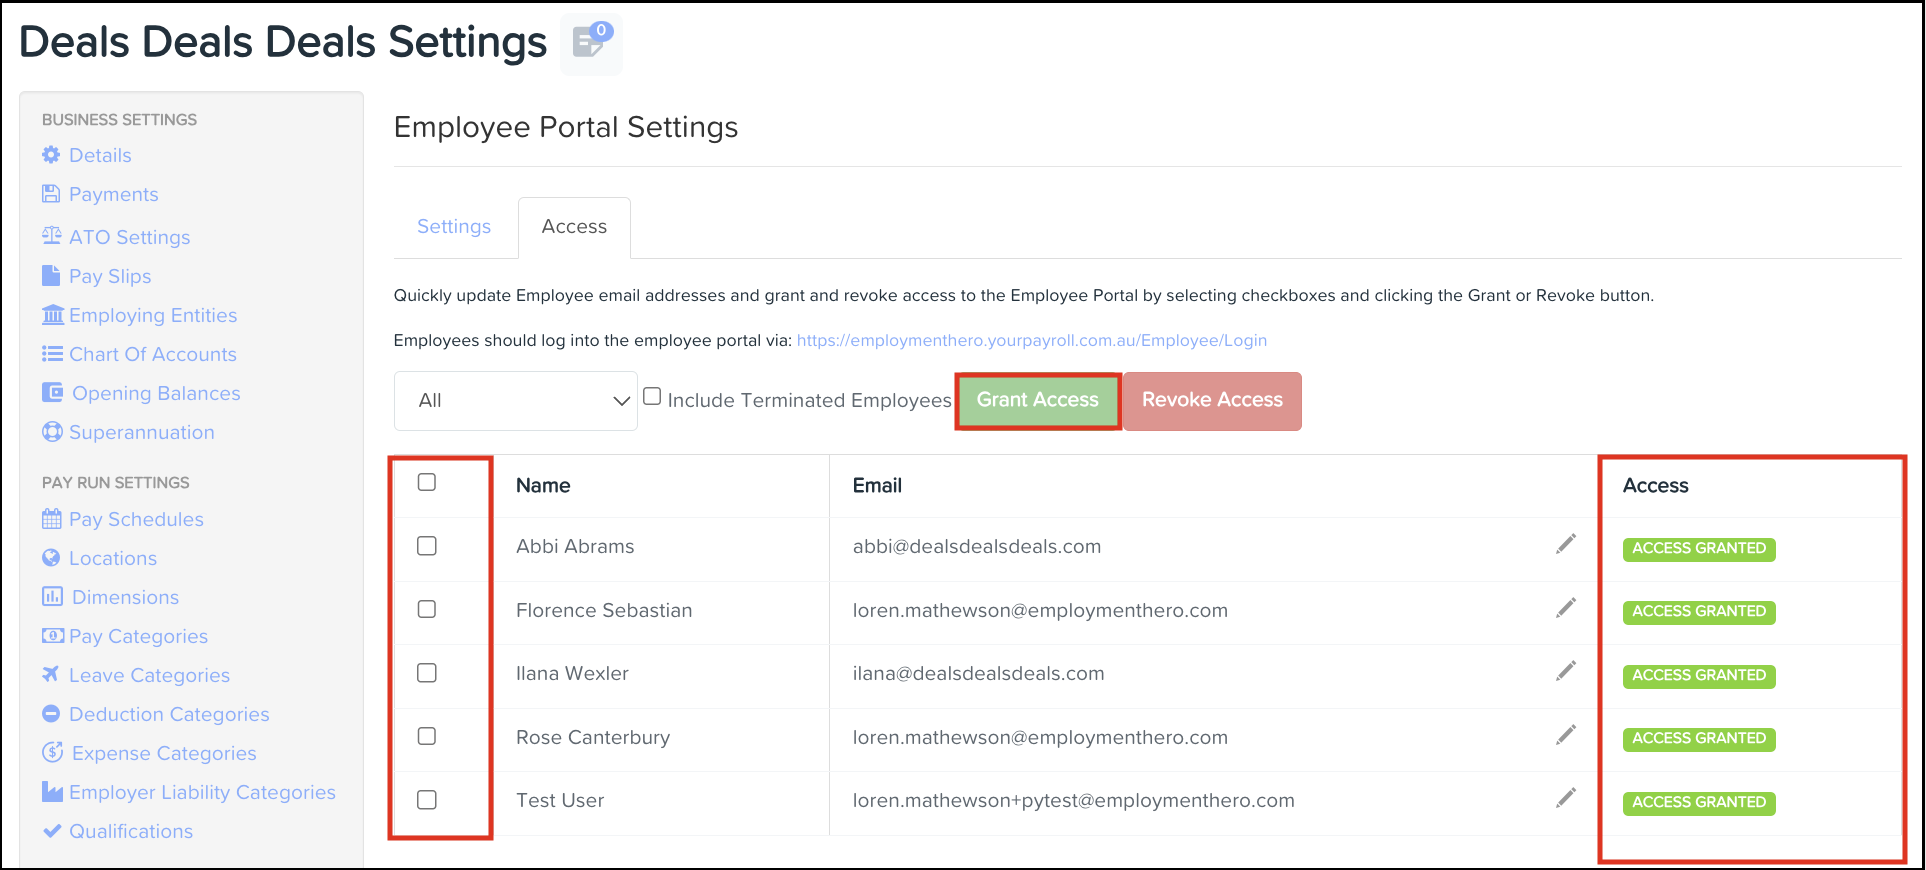
Task: Edit Abbi Abrams' email using the pencil icon
Action: 1565,543
